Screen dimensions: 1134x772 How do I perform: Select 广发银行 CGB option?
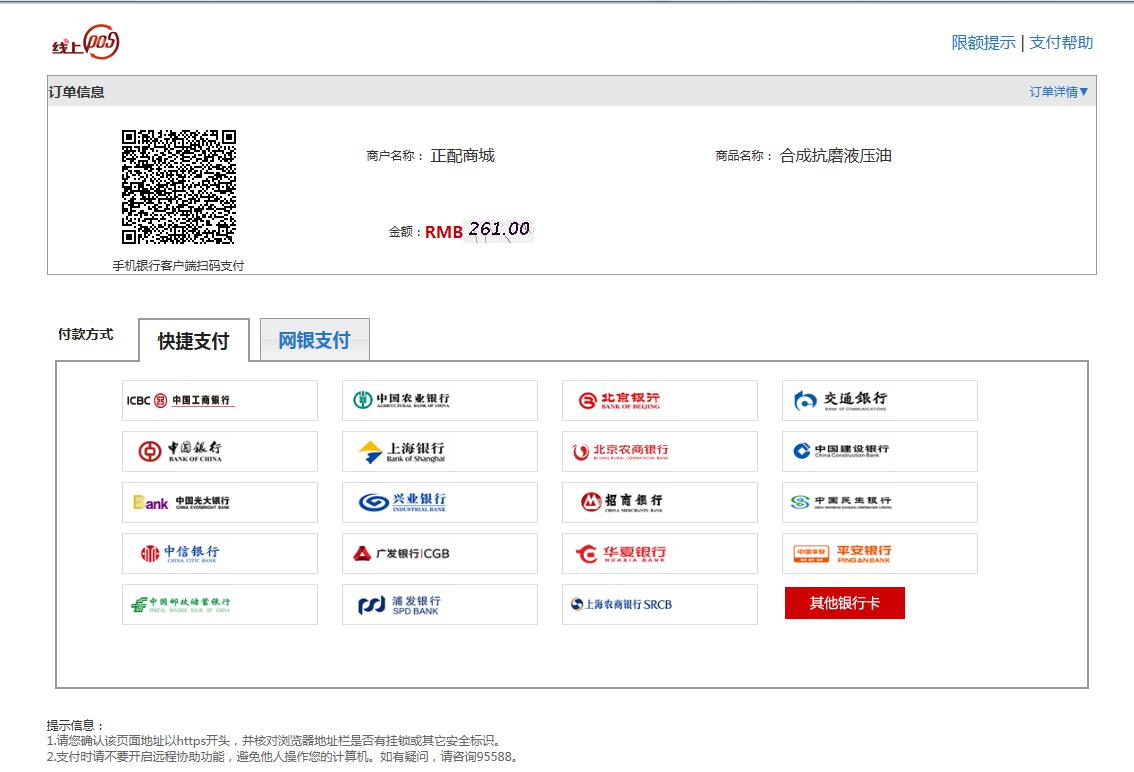point(440,553)
